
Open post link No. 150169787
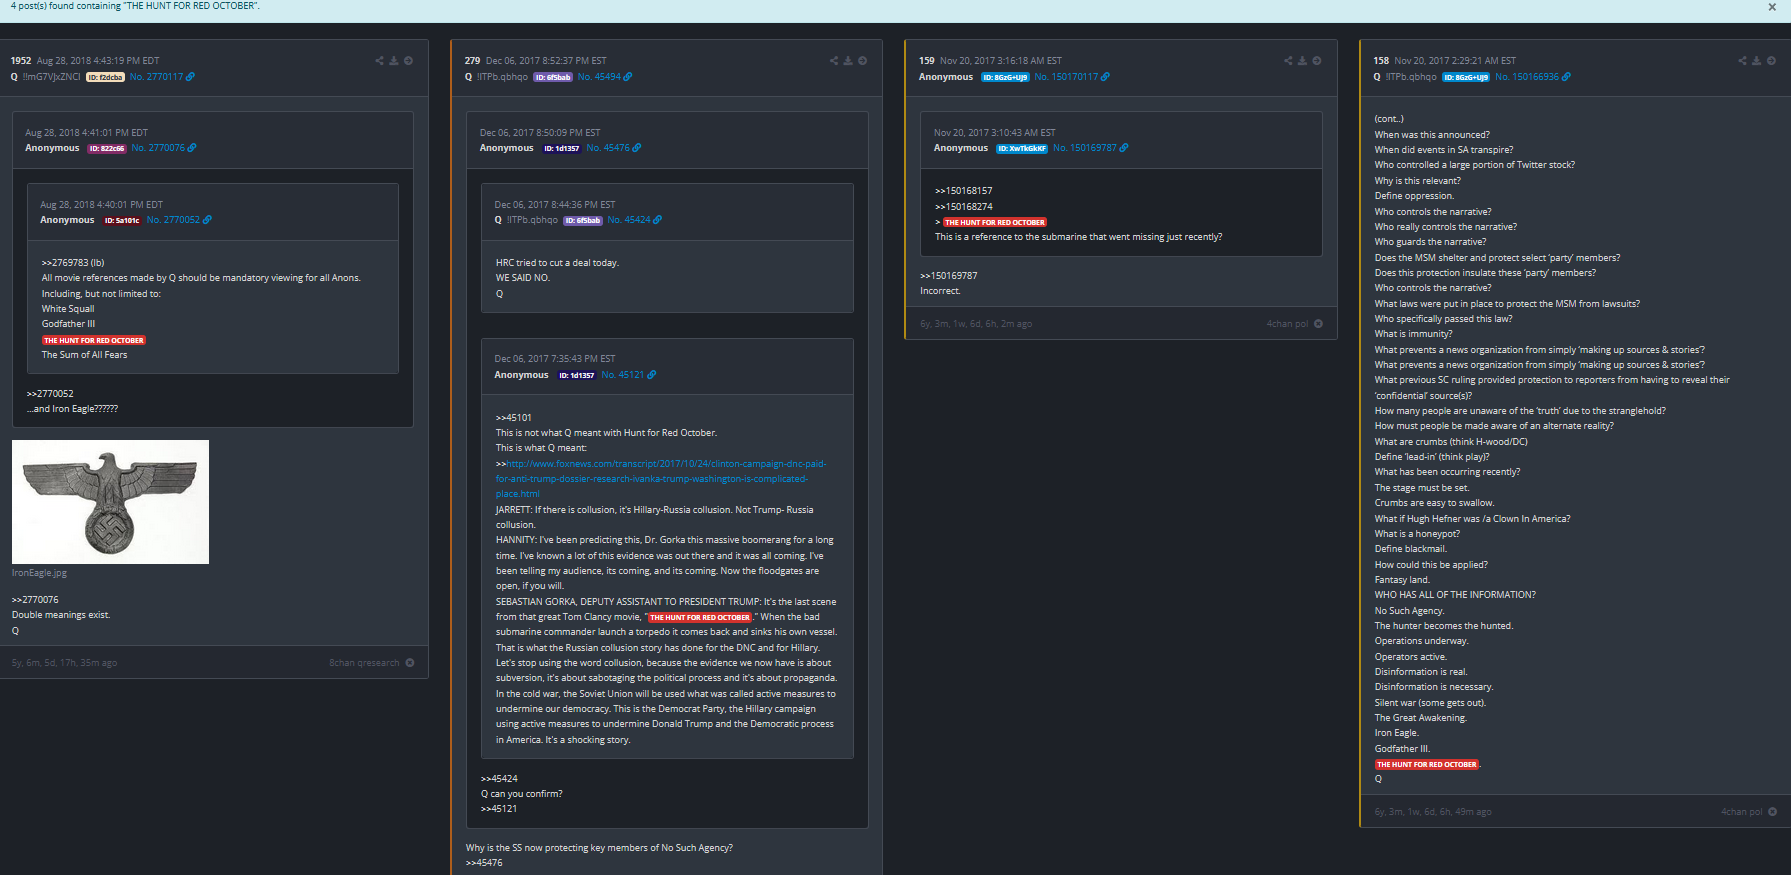point(1085,148)
